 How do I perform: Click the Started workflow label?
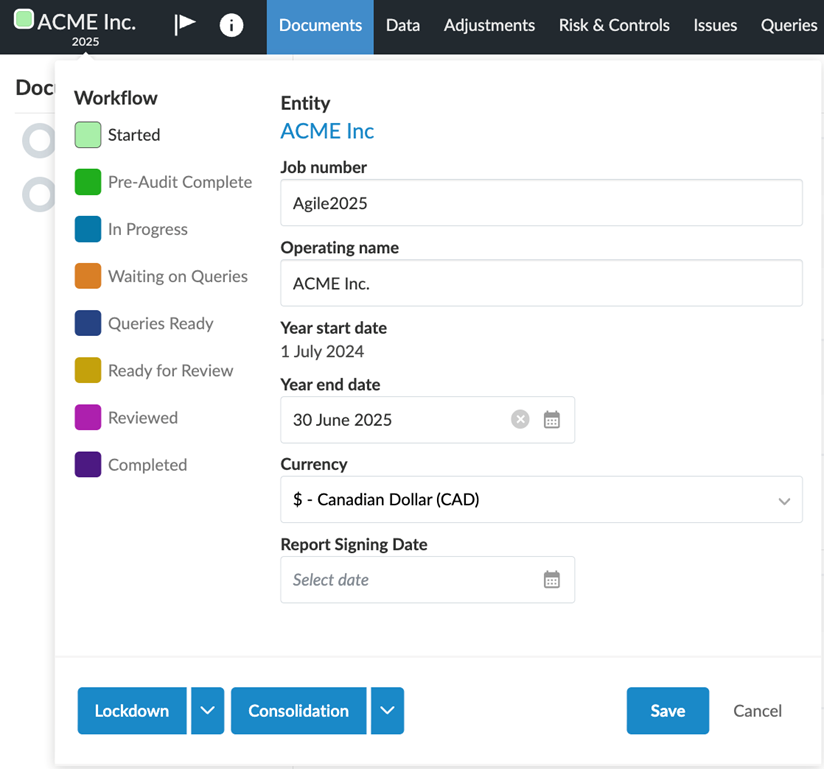click(134, 135)
